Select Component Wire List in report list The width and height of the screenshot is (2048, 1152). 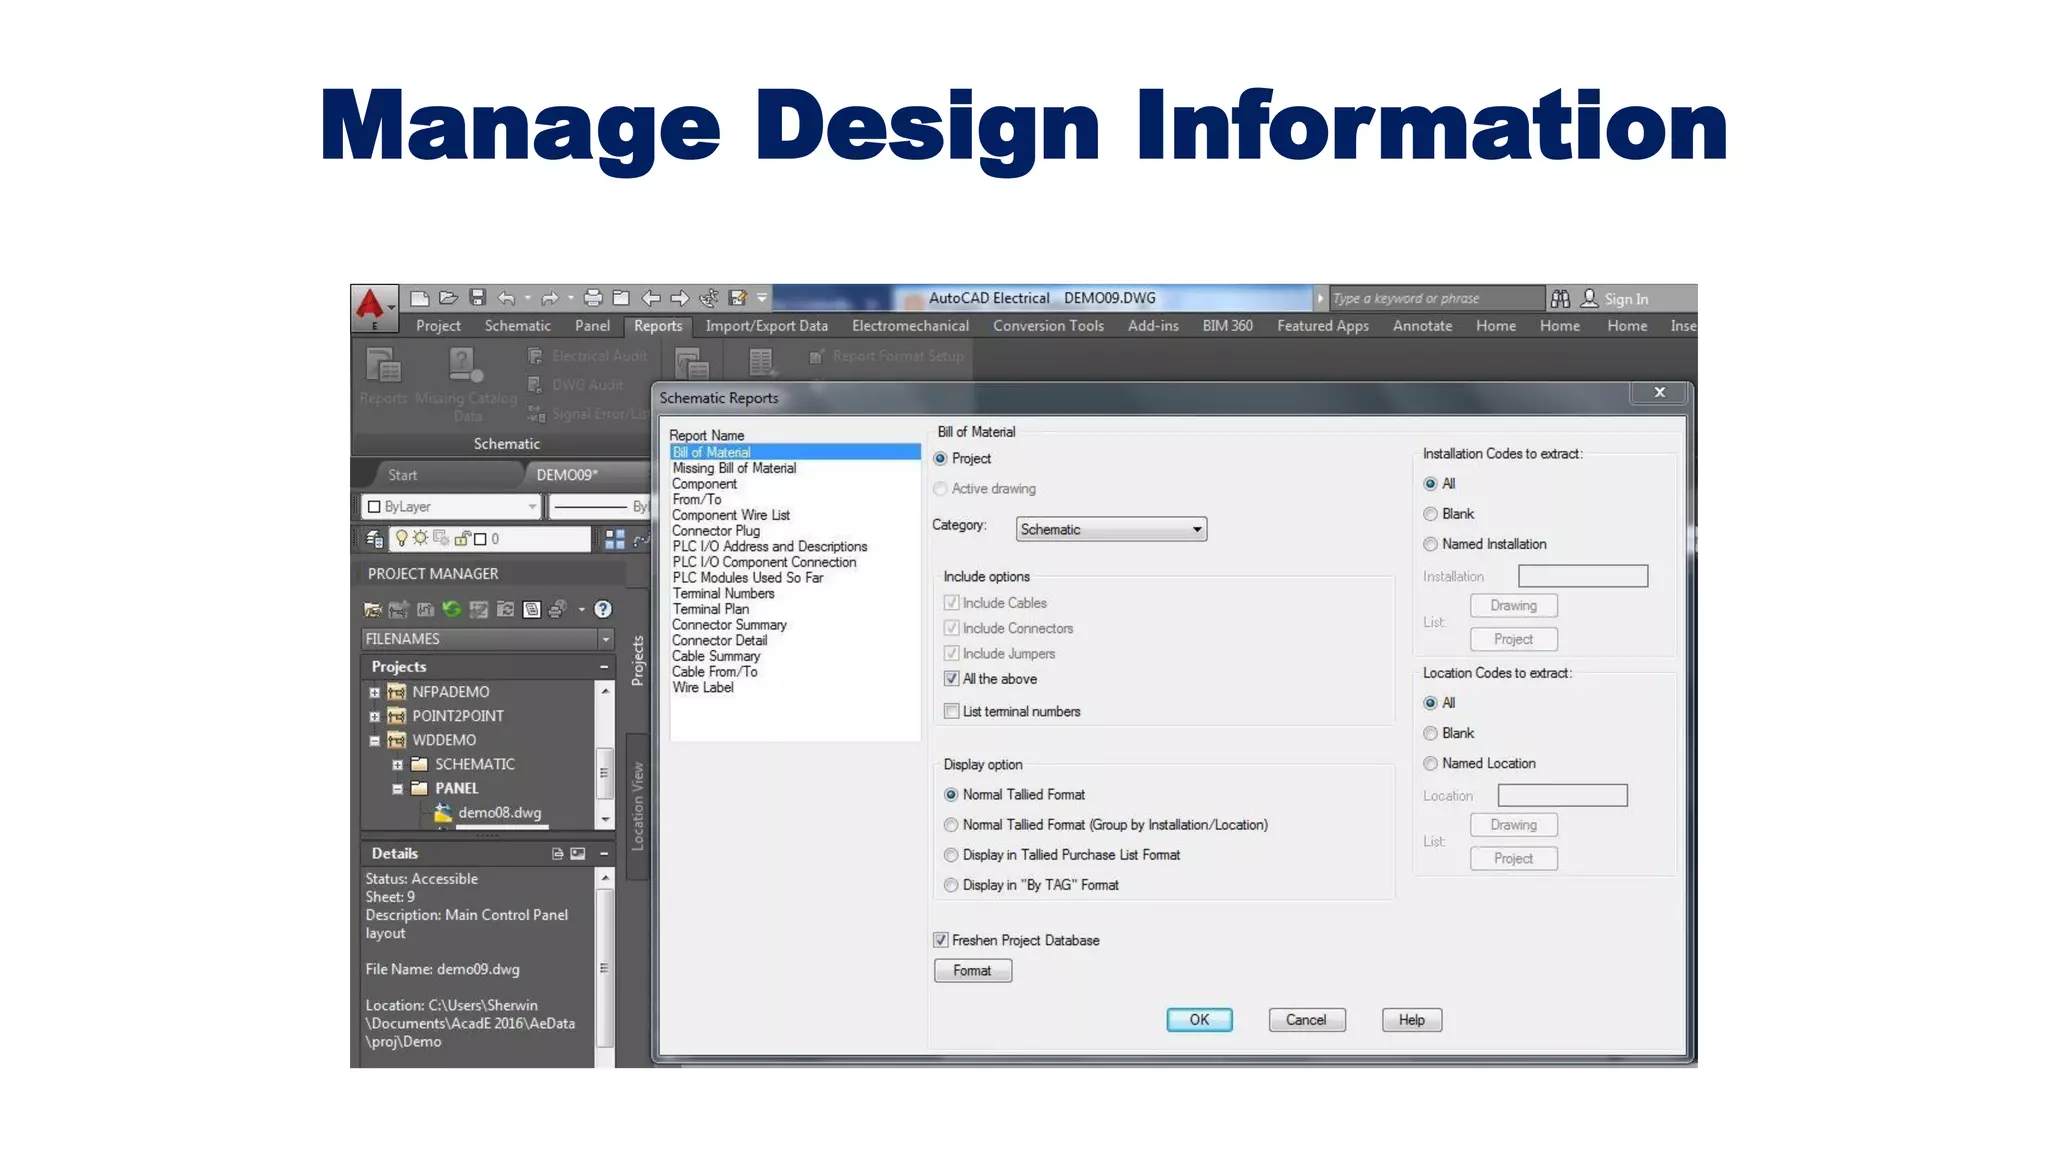(730, 515)
